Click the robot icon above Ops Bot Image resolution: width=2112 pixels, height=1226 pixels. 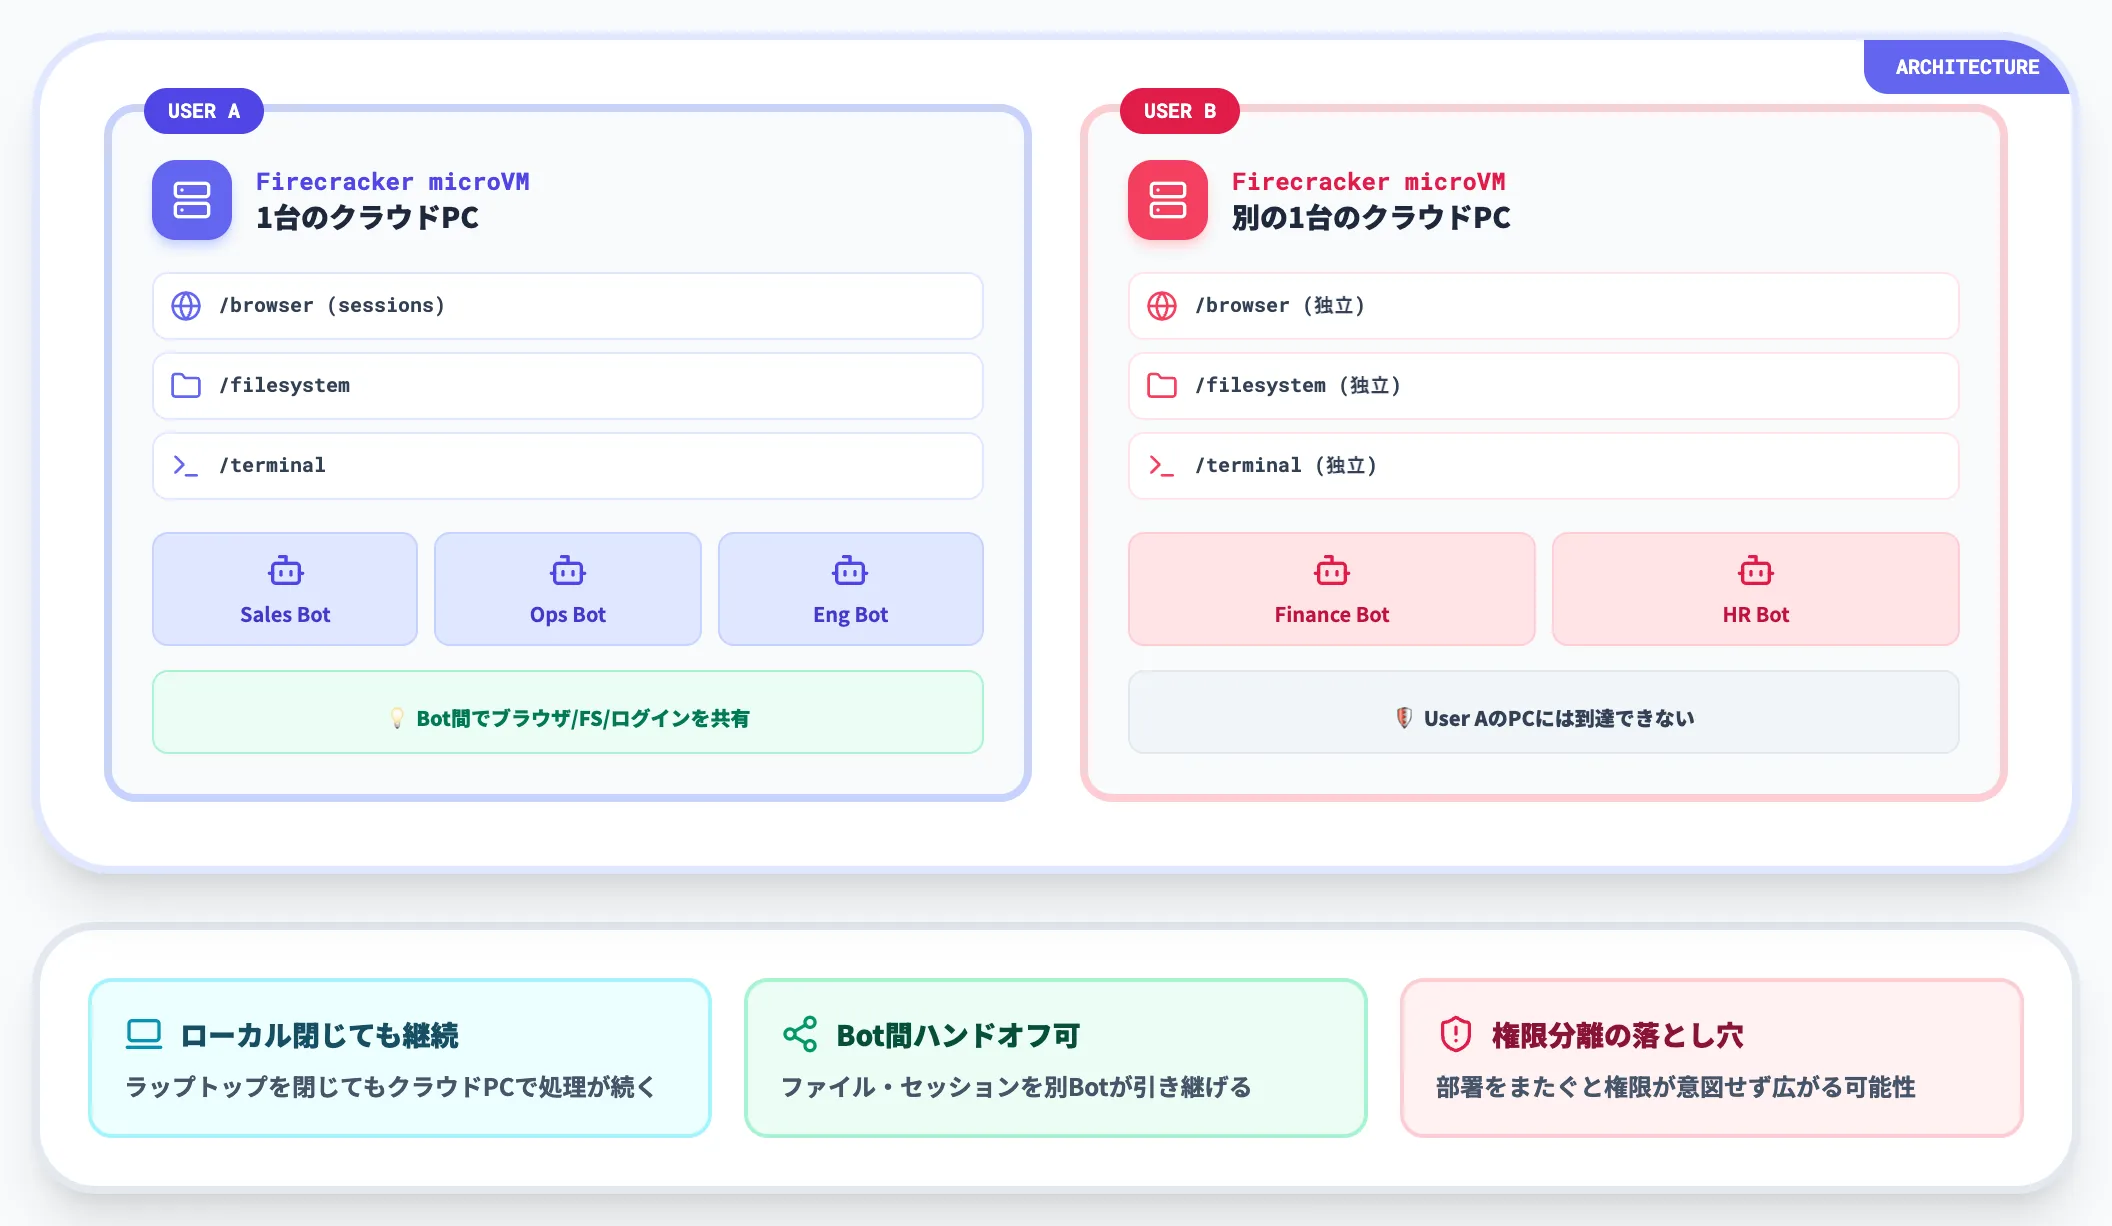(568, 570)
